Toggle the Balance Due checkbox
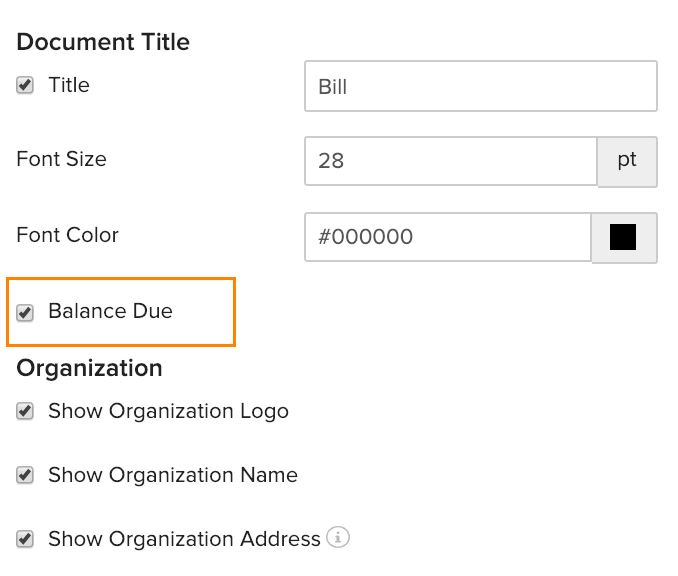 click(25, 312)
